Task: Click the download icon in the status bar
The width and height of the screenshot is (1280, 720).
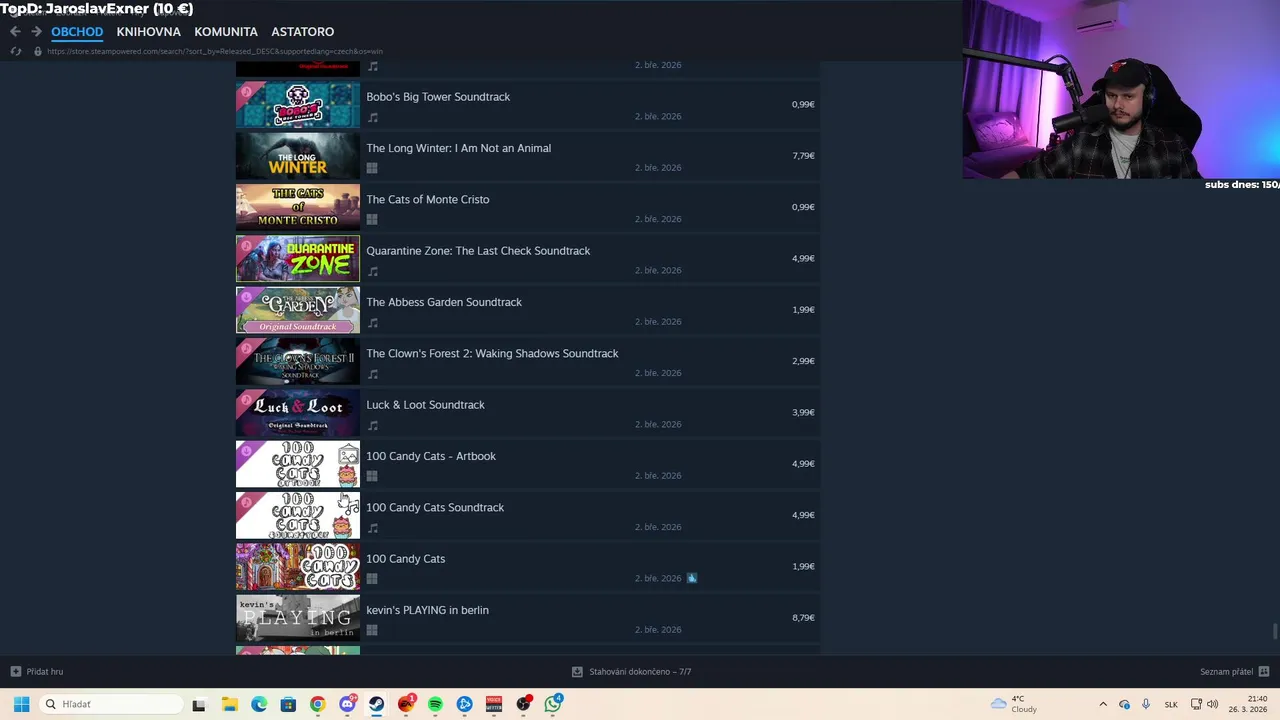Action: pos(577,672)
